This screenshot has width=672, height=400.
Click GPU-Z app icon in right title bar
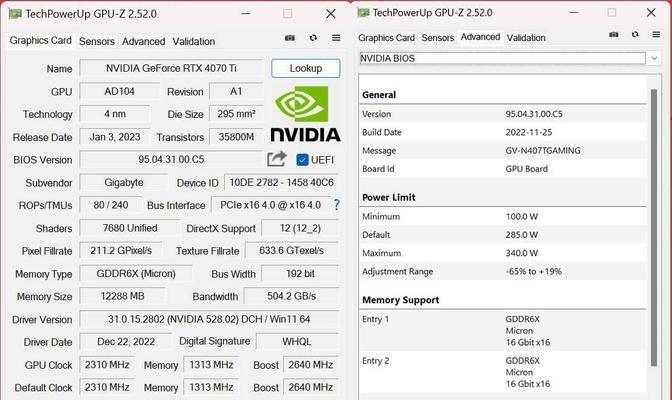363,13
